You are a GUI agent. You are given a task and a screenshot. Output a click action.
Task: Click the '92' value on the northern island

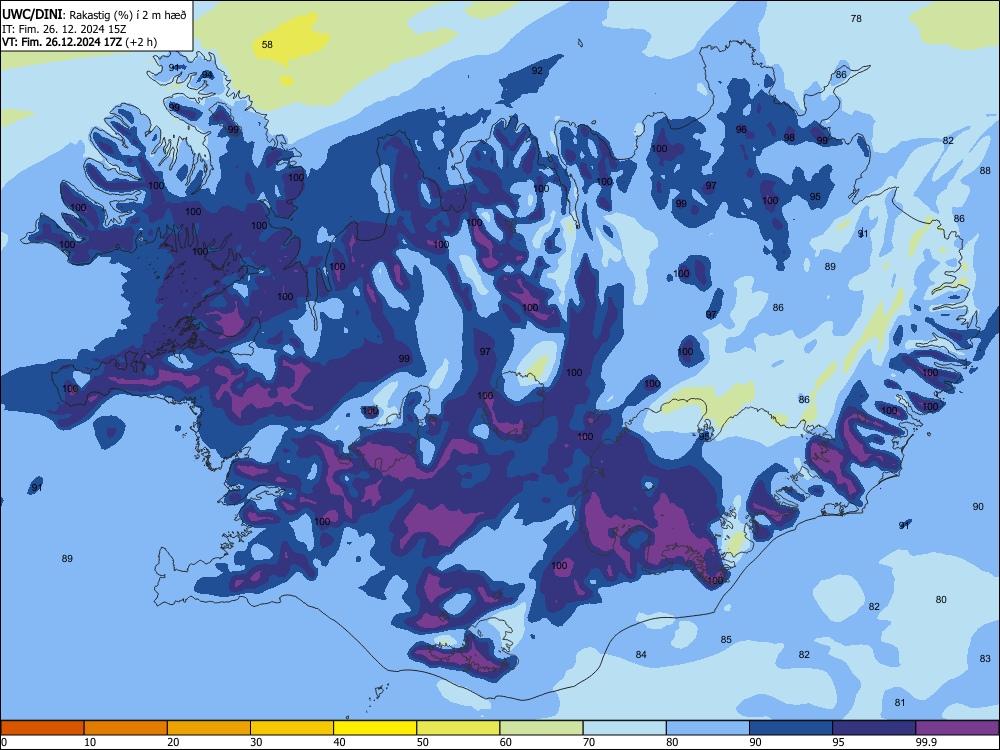[537, 70]
